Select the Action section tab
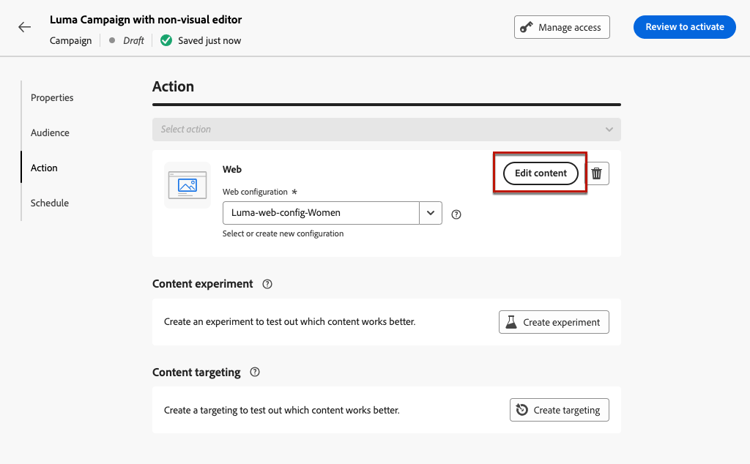 point(44,168)
